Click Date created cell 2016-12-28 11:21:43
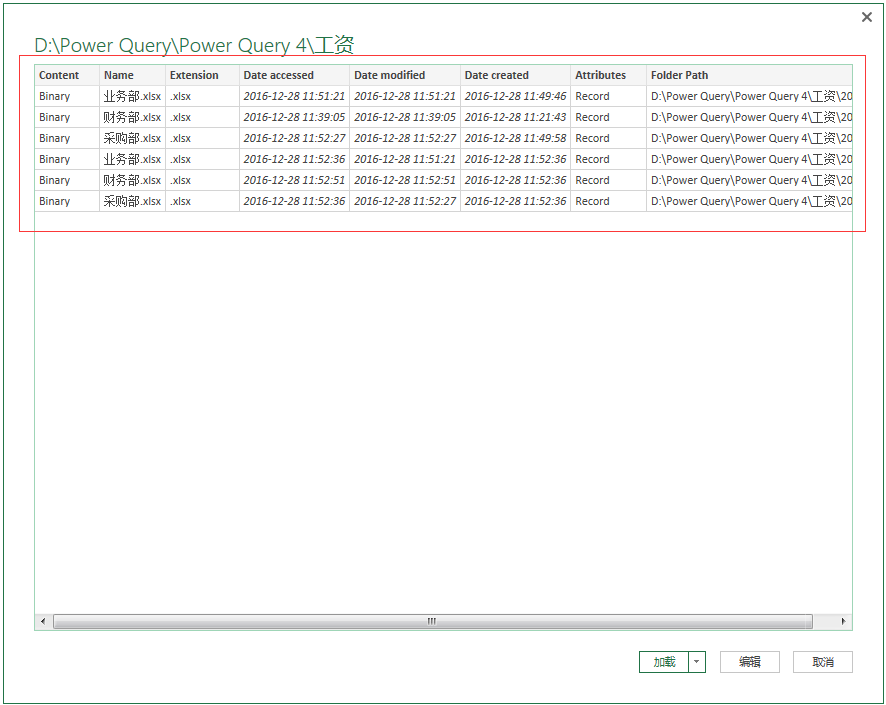The image size is (886, 705). [515, 118]
